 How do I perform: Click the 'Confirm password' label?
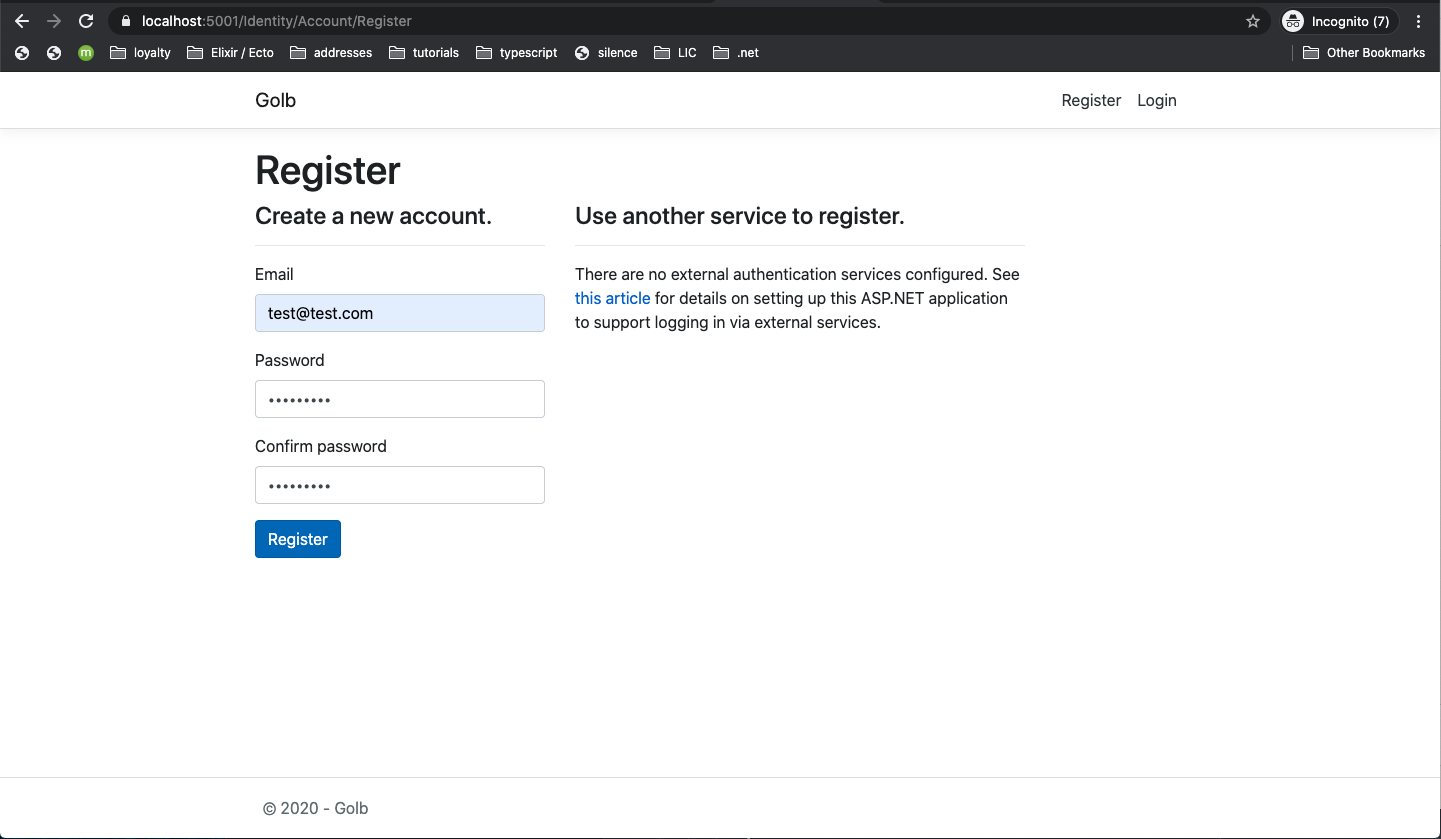click(x=321, y=446)
